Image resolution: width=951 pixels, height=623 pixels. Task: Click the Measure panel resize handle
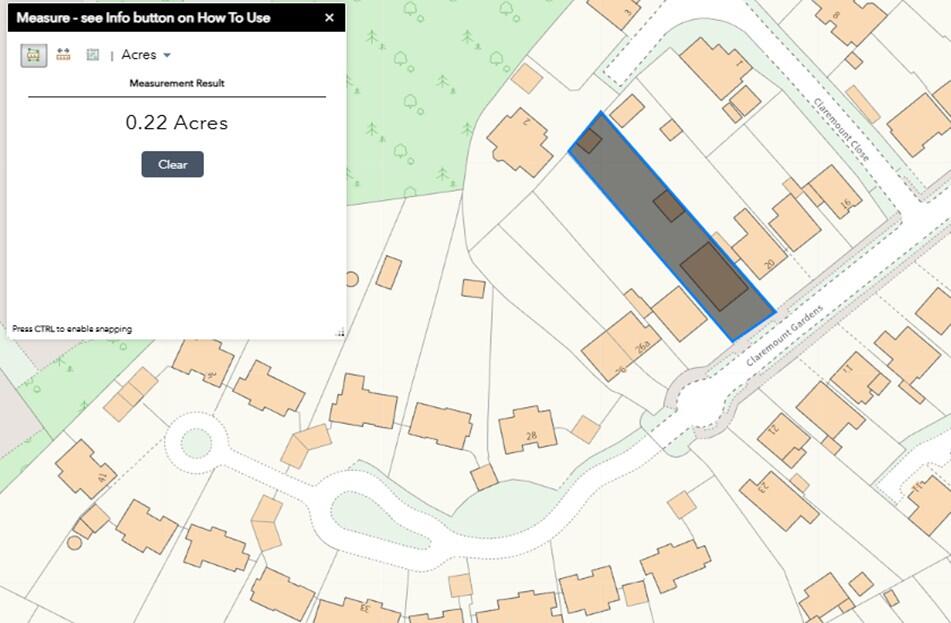pyautogui.click(x=339, y=332)
